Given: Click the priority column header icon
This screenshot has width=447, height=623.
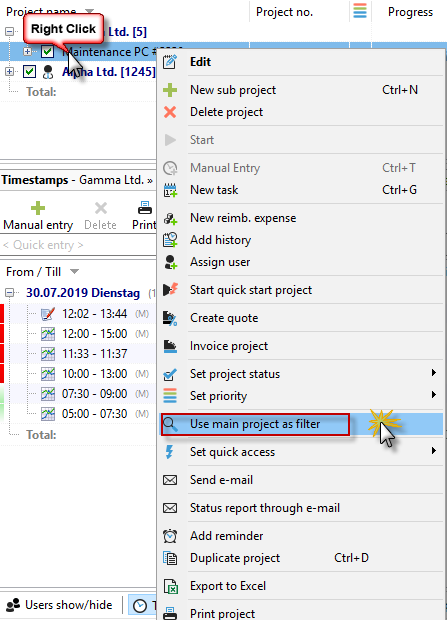Looking at the screenshot, I should pyautogui.click(x=360, y=11).
